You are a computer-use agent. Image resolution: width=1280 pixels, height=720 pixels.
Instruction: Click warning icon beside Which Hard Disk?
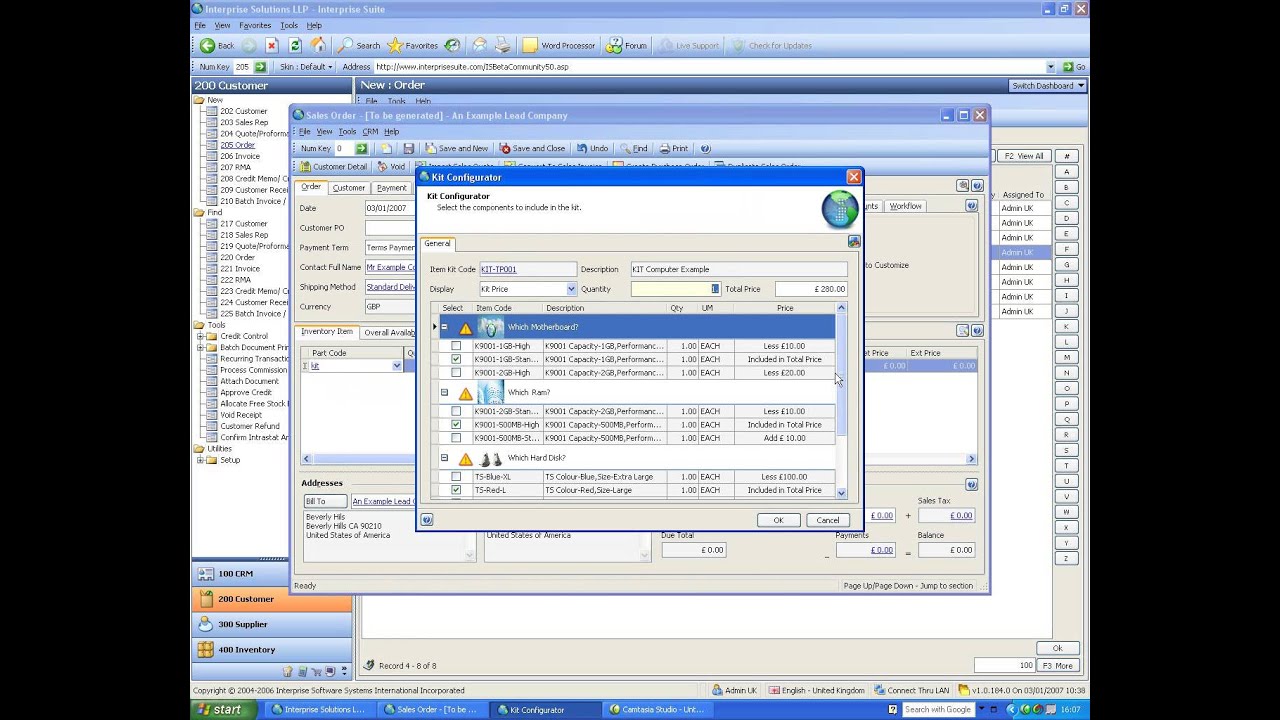click(x=465, y=459)
